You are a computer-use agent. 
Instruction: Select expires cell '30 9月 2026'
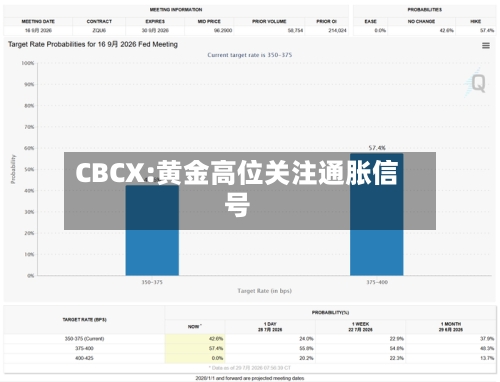(x=155, y=30)
